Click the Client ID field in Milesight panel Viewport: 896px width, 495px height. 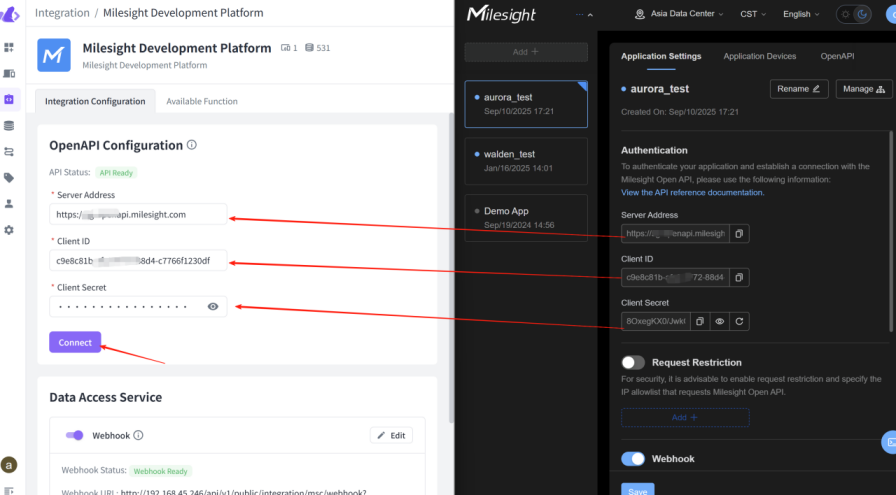click(675, 278)
